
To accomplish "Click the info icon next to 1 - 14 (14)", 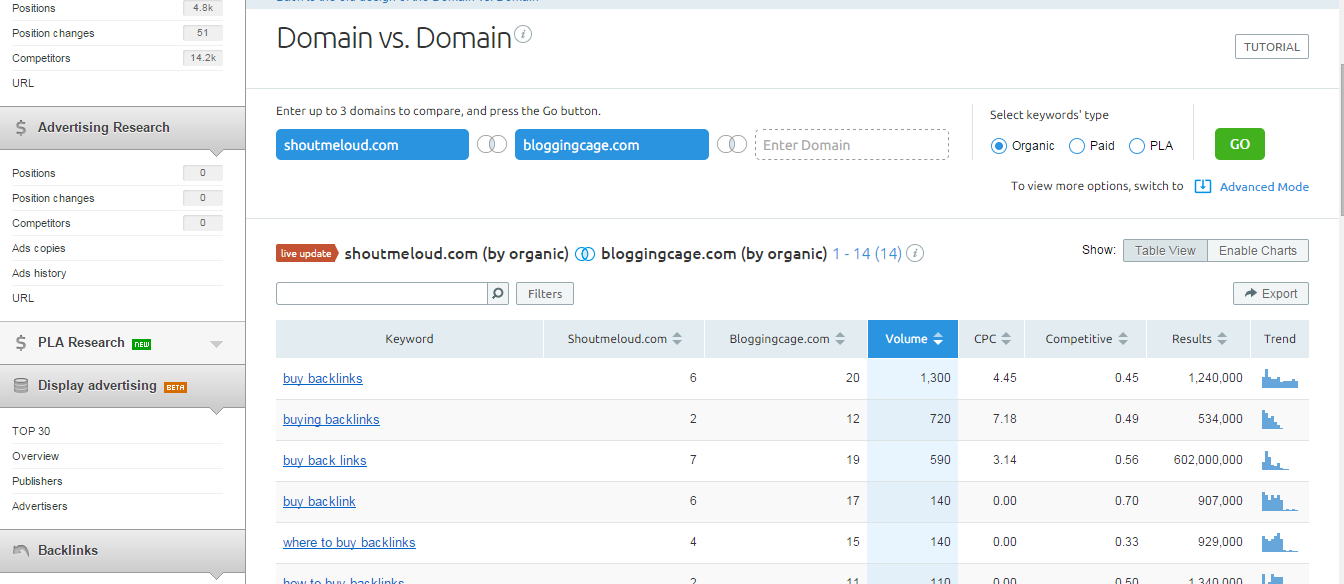I will pyautogui.click(x=914, y=254).
